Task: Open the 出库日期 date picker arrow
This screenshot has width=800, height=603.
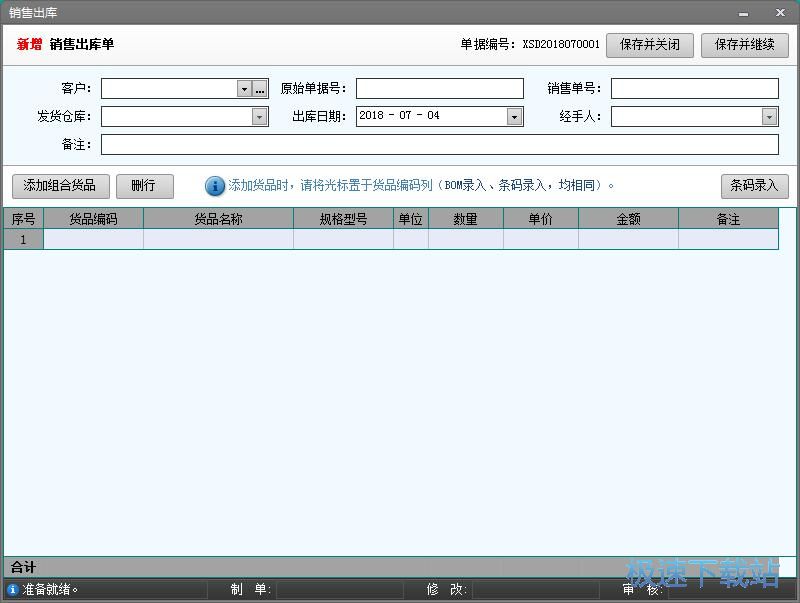Action: point(514,117)
